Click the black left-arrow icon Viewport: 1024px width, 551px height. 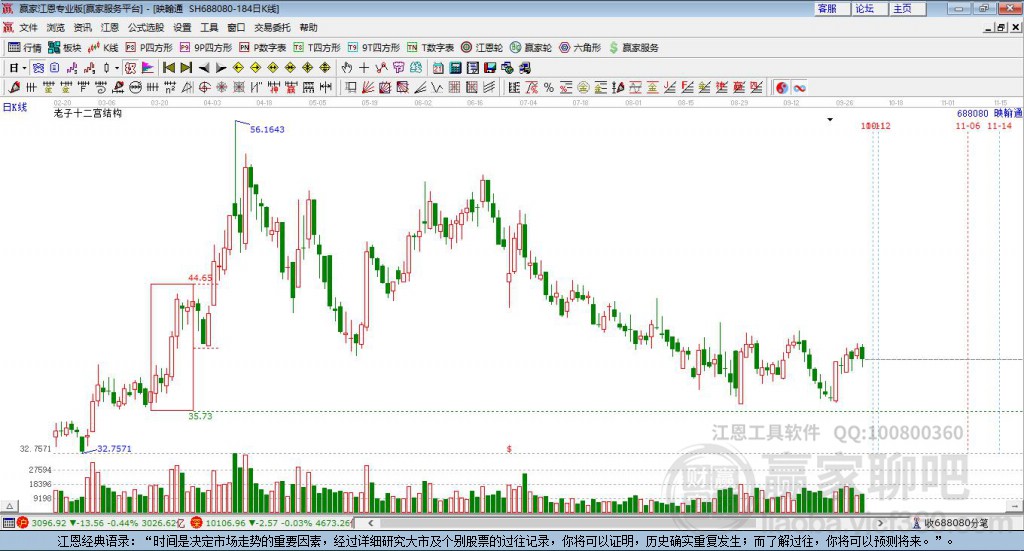click(204, 68)
